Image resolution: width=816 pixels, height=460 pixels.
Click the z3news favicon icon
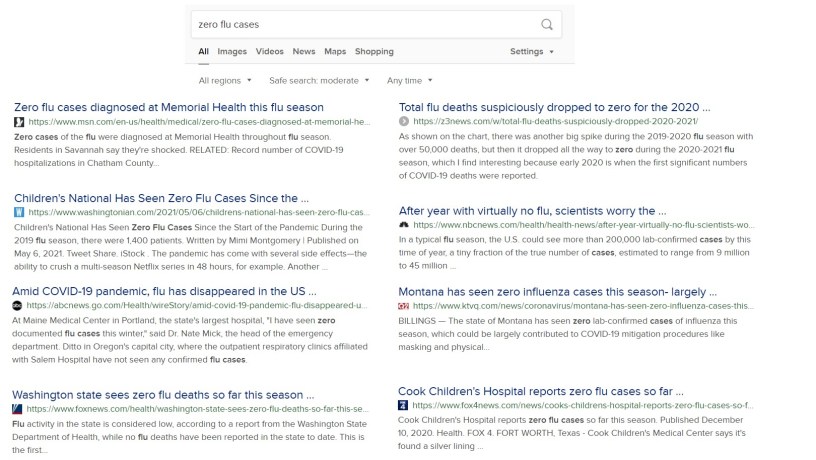pyautogui.click(x=403, y=120)
